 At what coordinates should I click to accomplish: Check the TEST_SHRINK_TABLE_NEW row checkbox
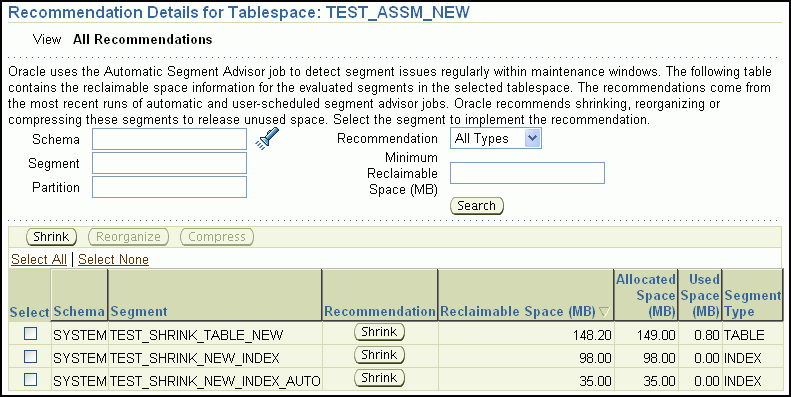[x=31, y=333]
